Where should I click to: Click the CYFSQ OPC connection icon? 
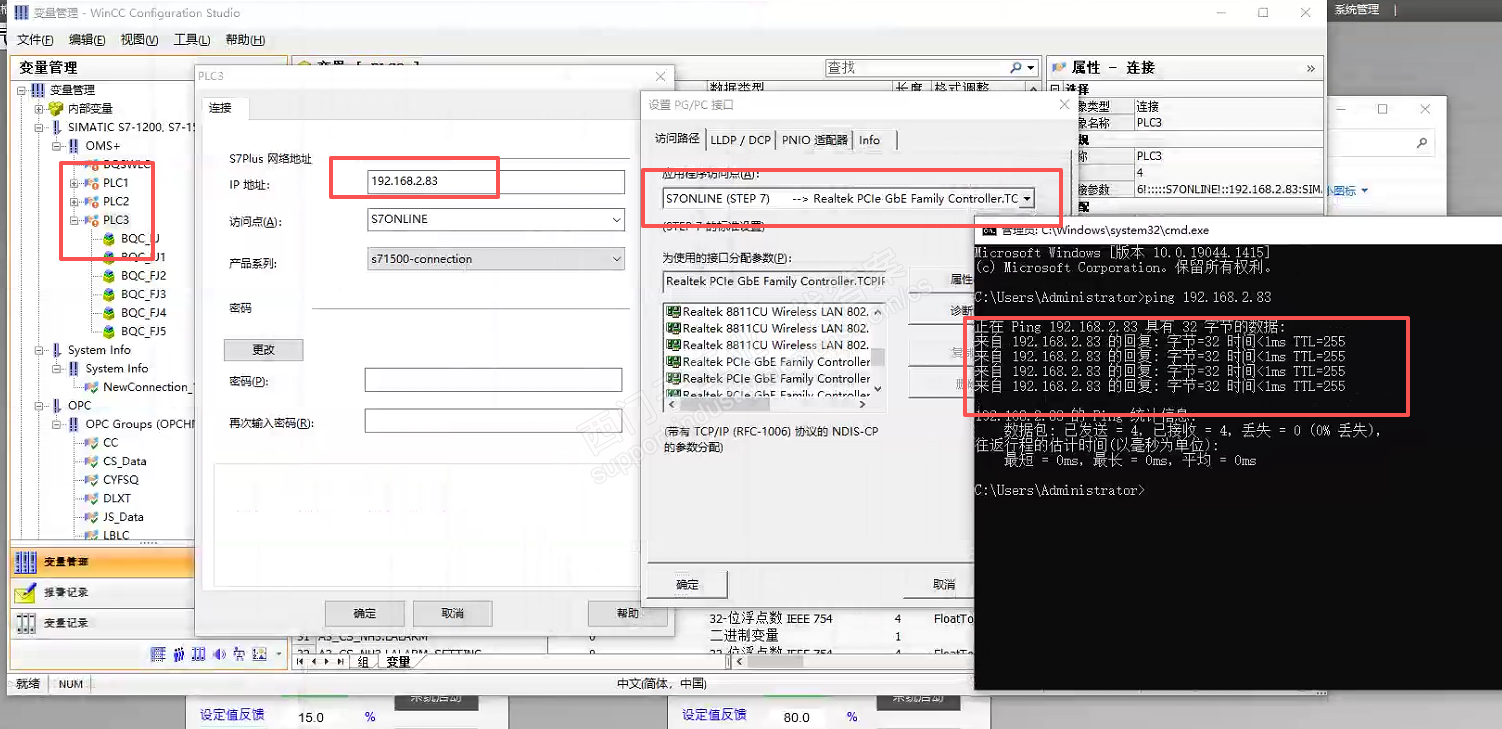point(92,480)
